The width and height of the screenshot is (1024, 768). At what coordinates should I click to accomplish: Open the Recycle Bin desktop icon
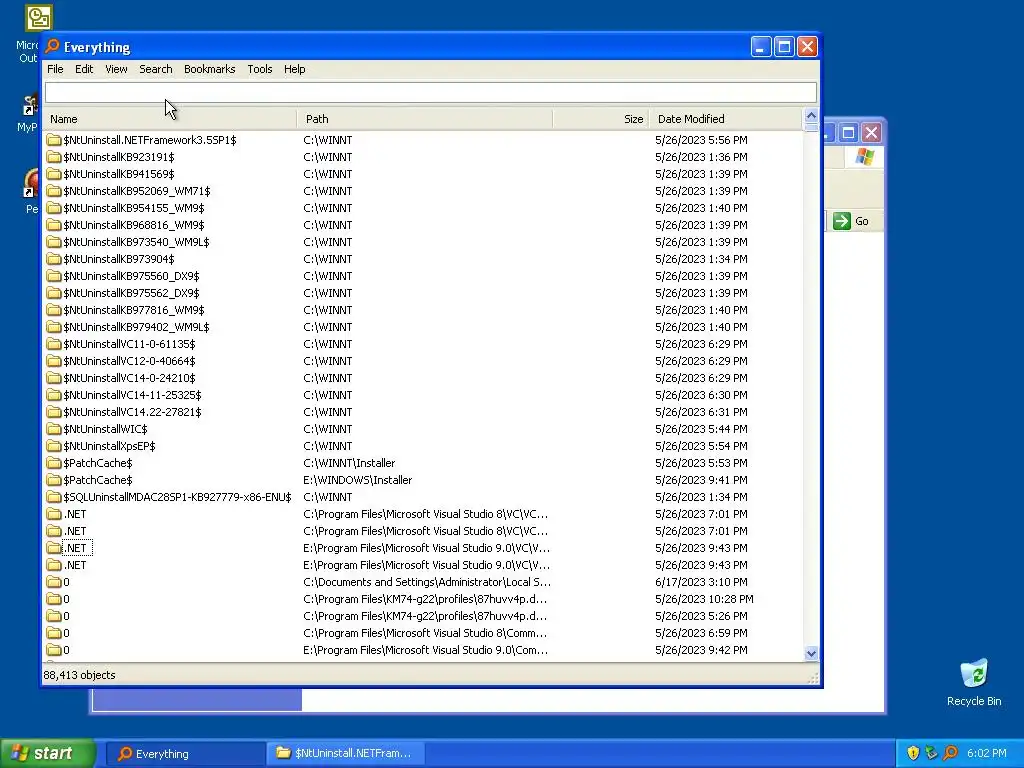tap(974, 682)
